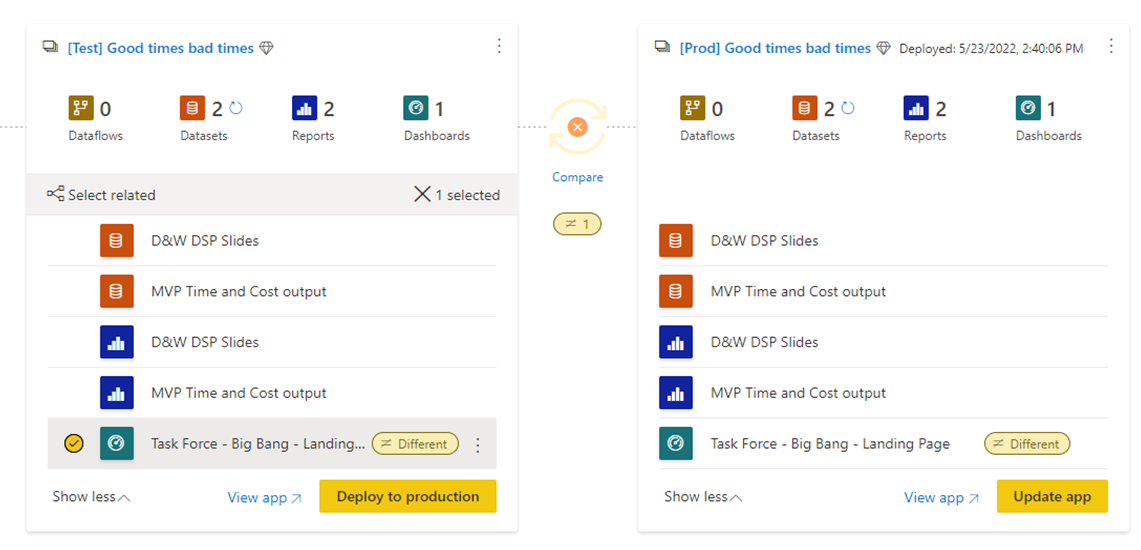Open the [Test] Good times bad times workspace link

pyautogui.click(x=161, y=48)
